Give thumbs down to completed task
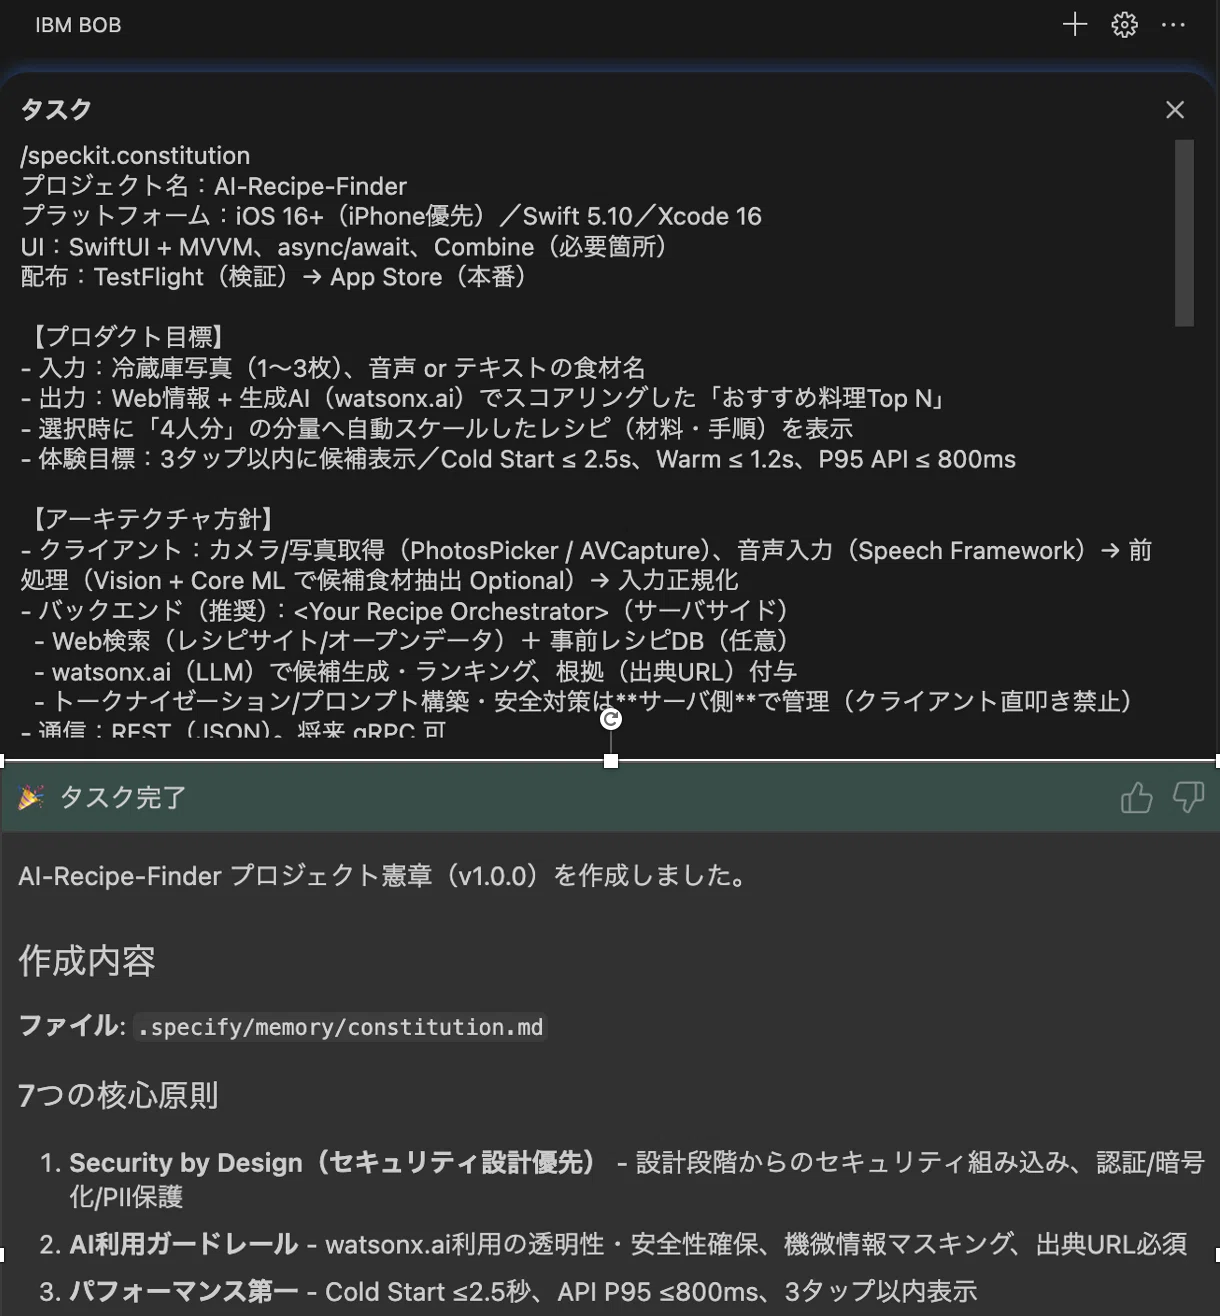Image resolution: width=1220 pixels, height=1316 pixels. coord(1188,798)
